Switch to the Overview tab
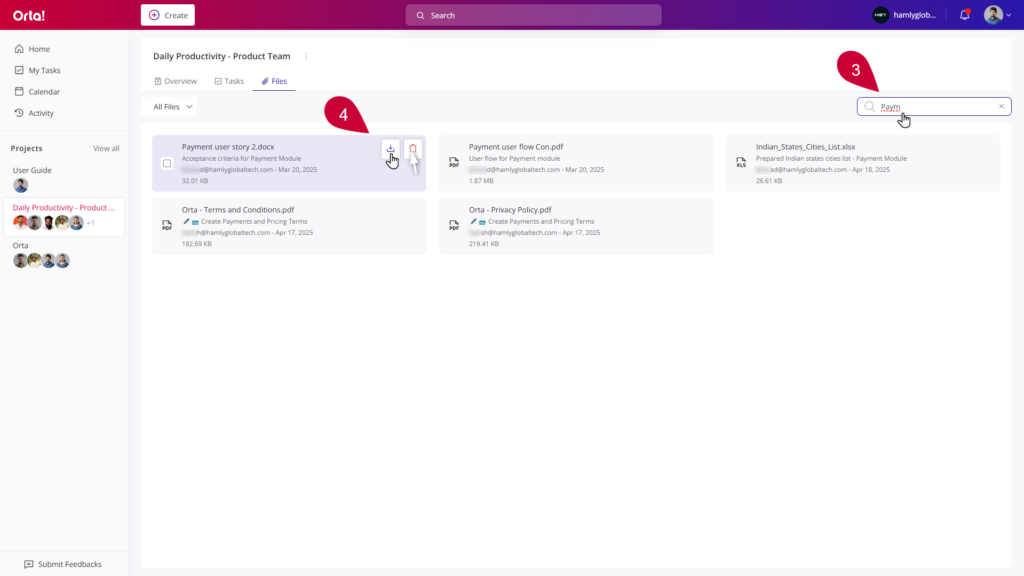 coord(175,81)
